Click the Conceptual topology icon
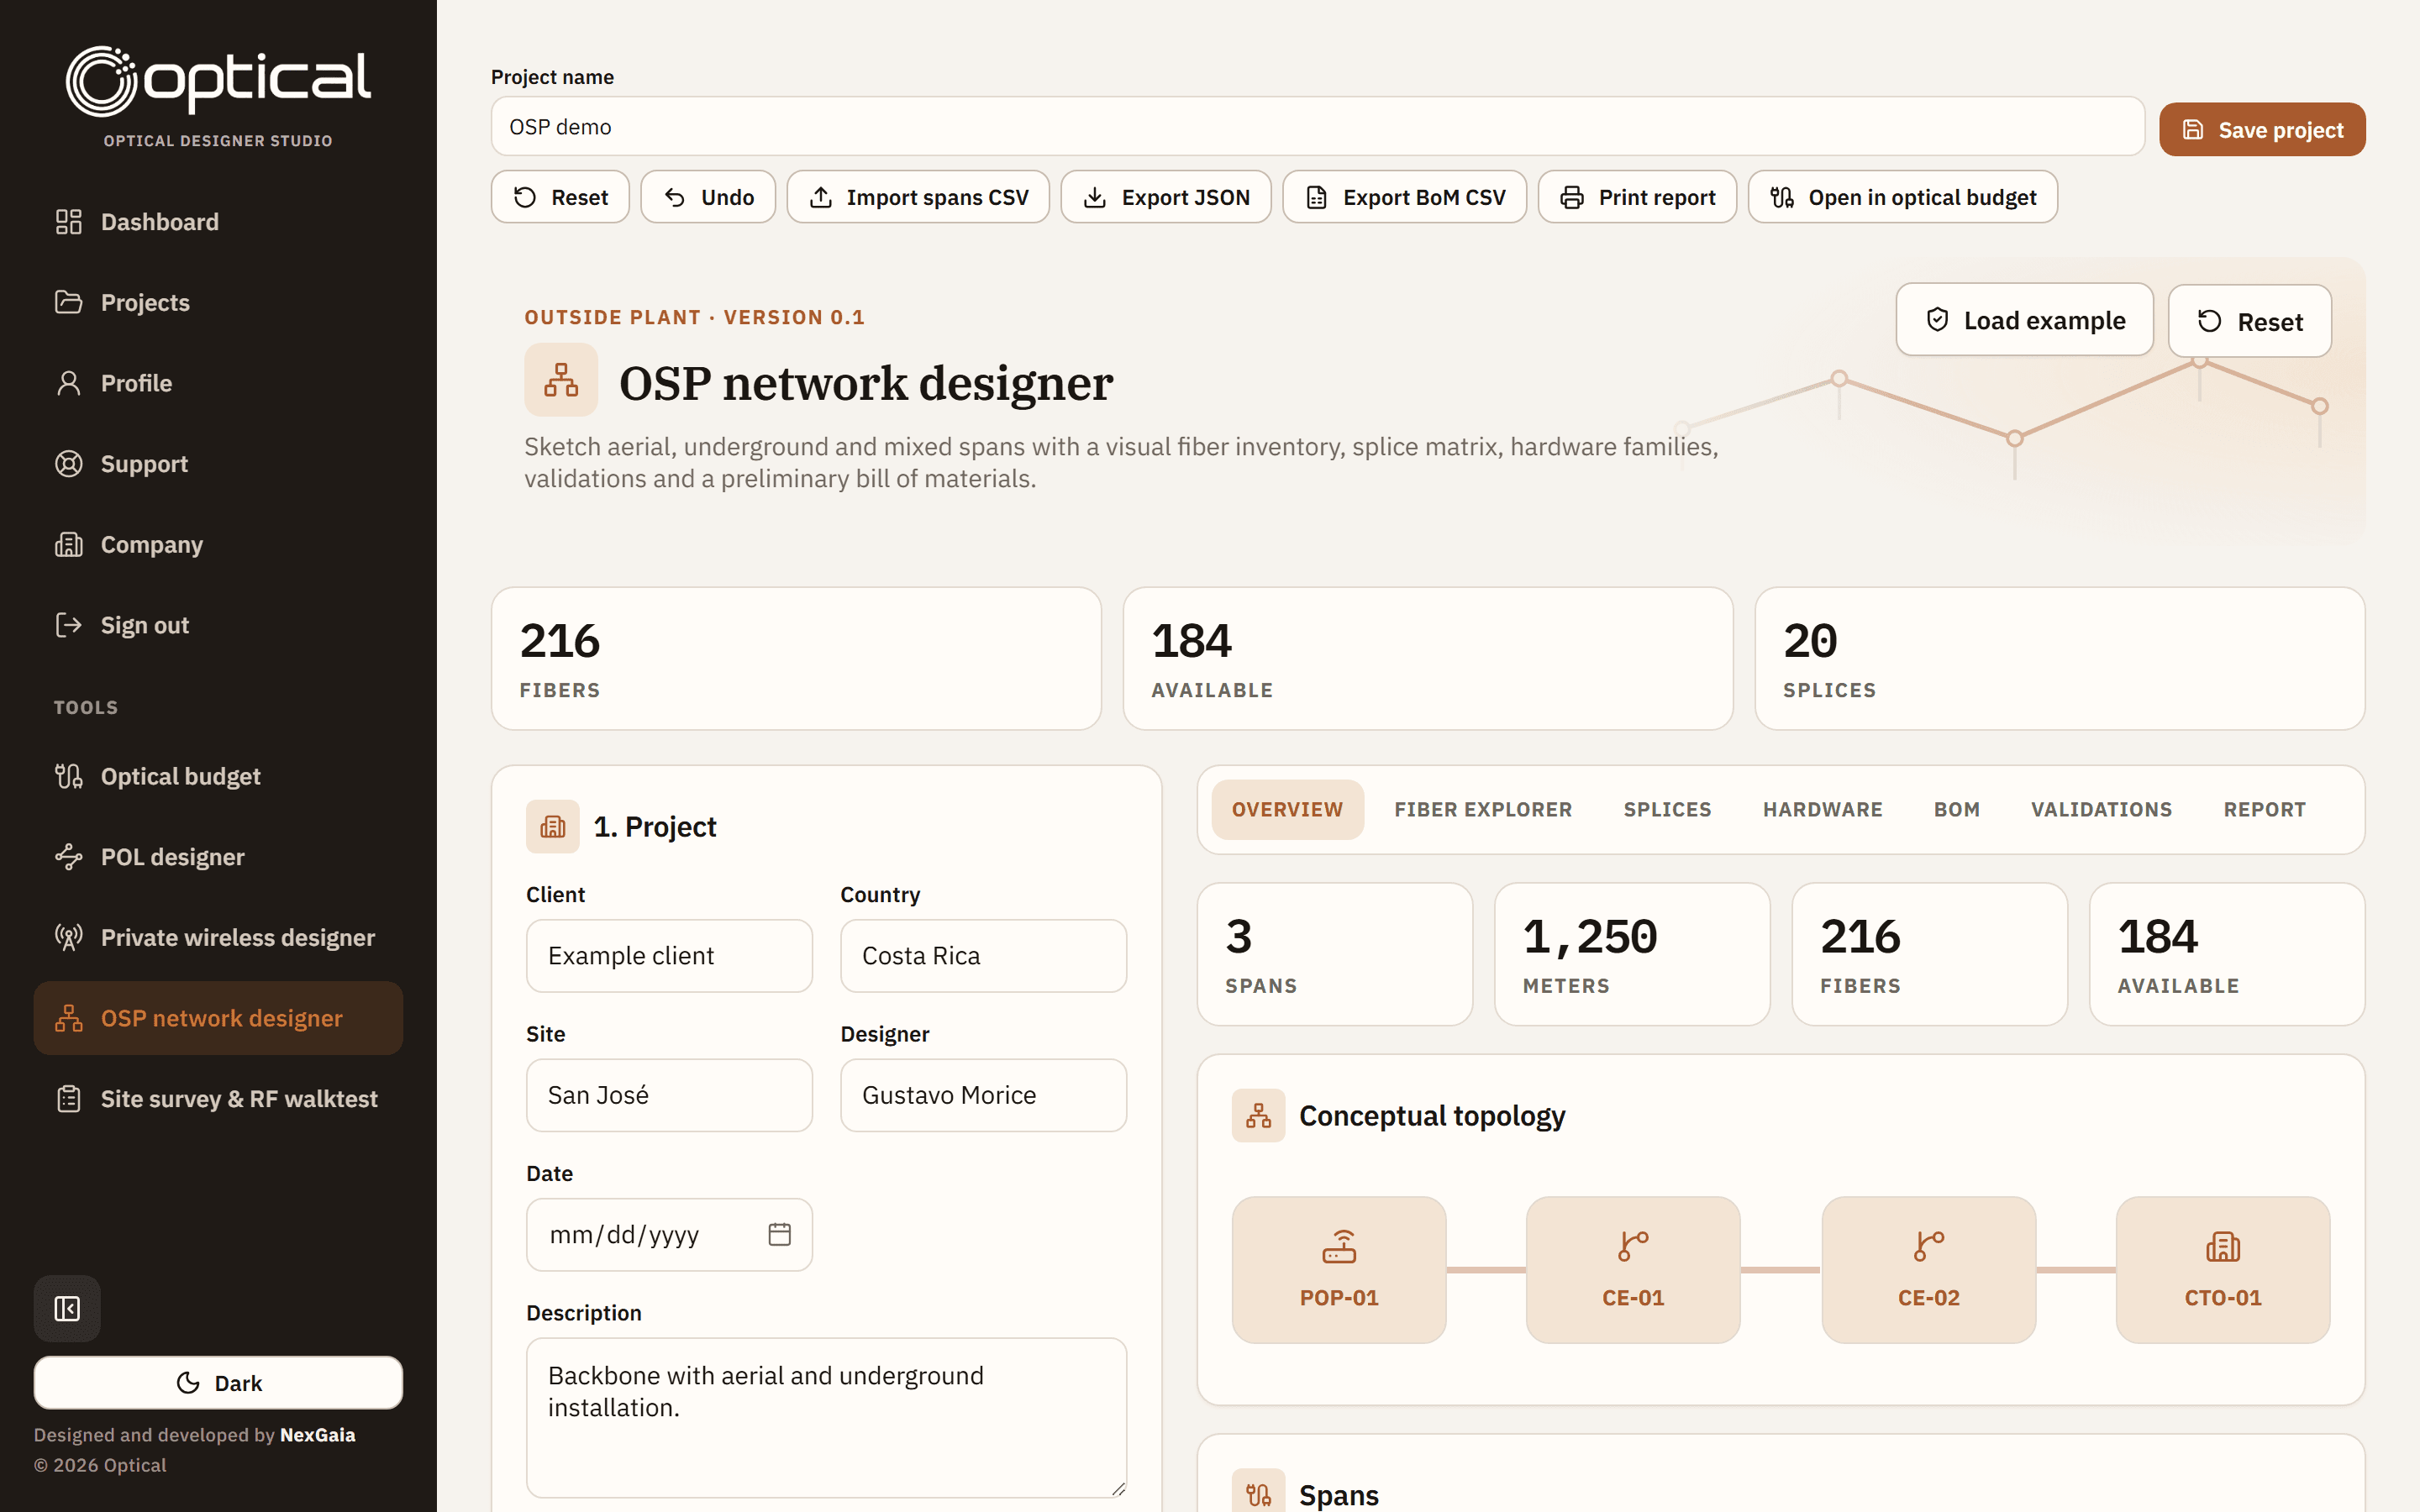 click(x=1258, y=1116)
